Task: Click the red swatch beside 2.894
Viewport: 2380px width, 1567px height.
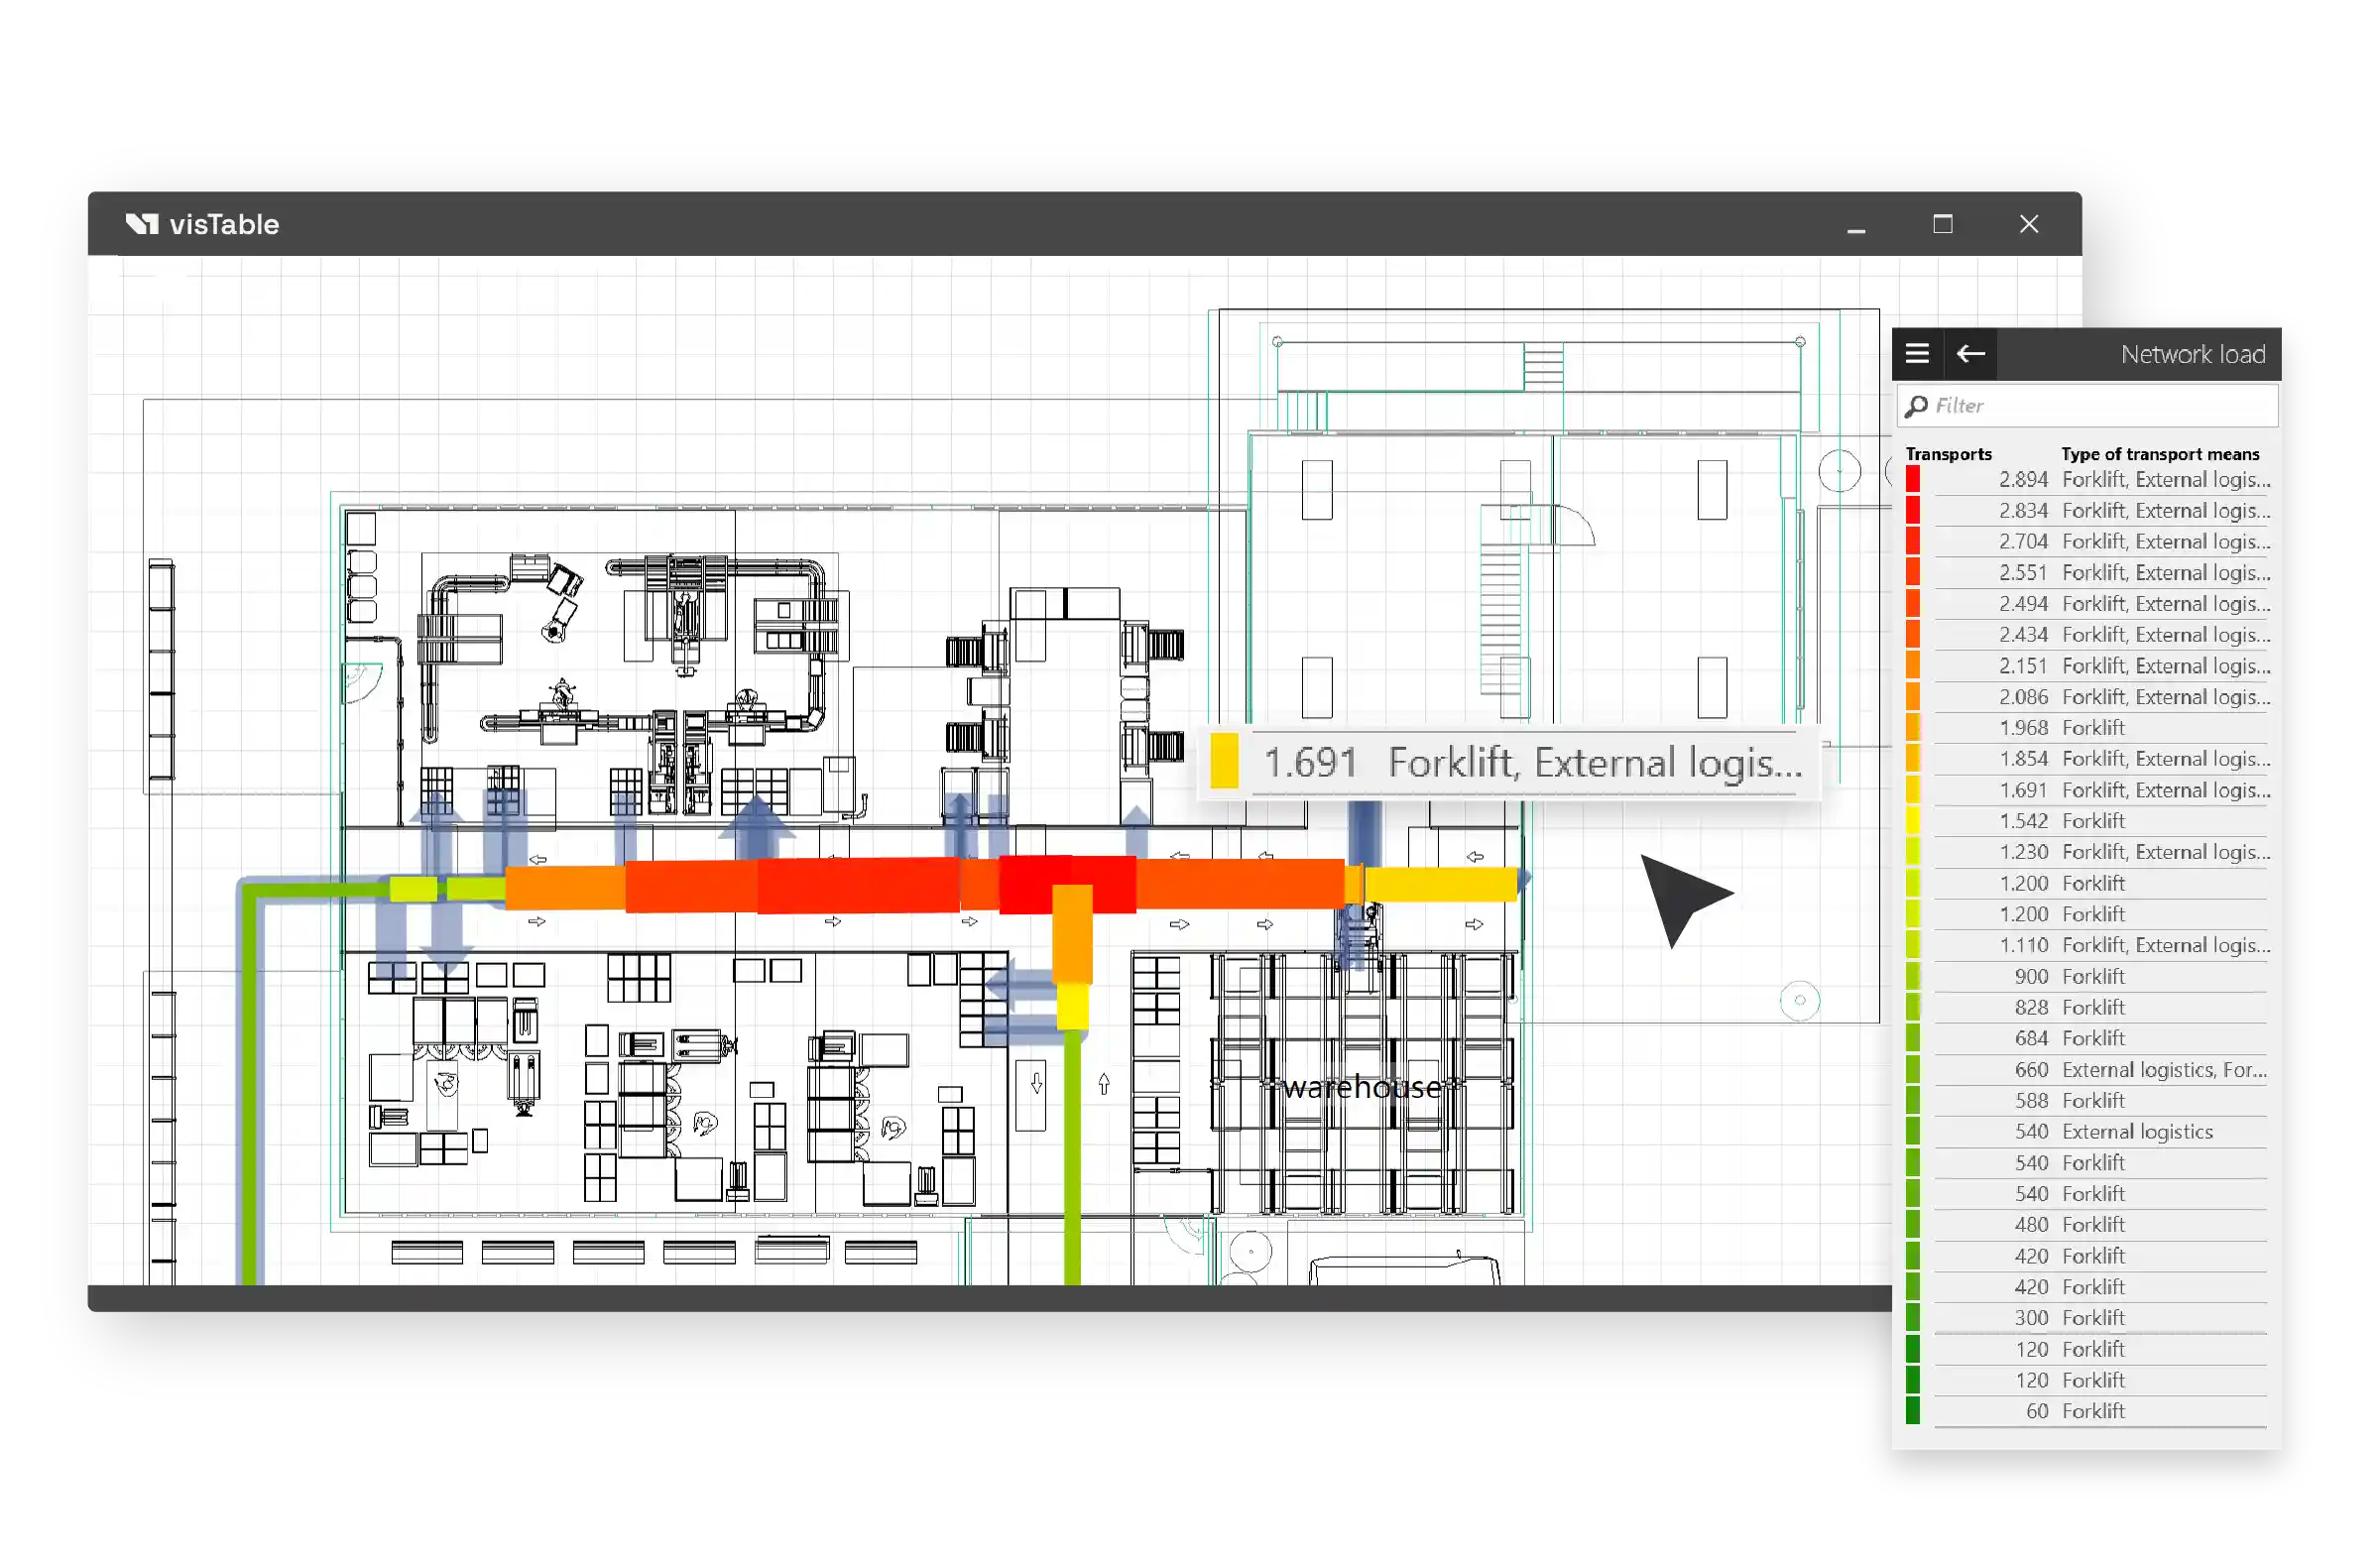Action: [1912, 480]
